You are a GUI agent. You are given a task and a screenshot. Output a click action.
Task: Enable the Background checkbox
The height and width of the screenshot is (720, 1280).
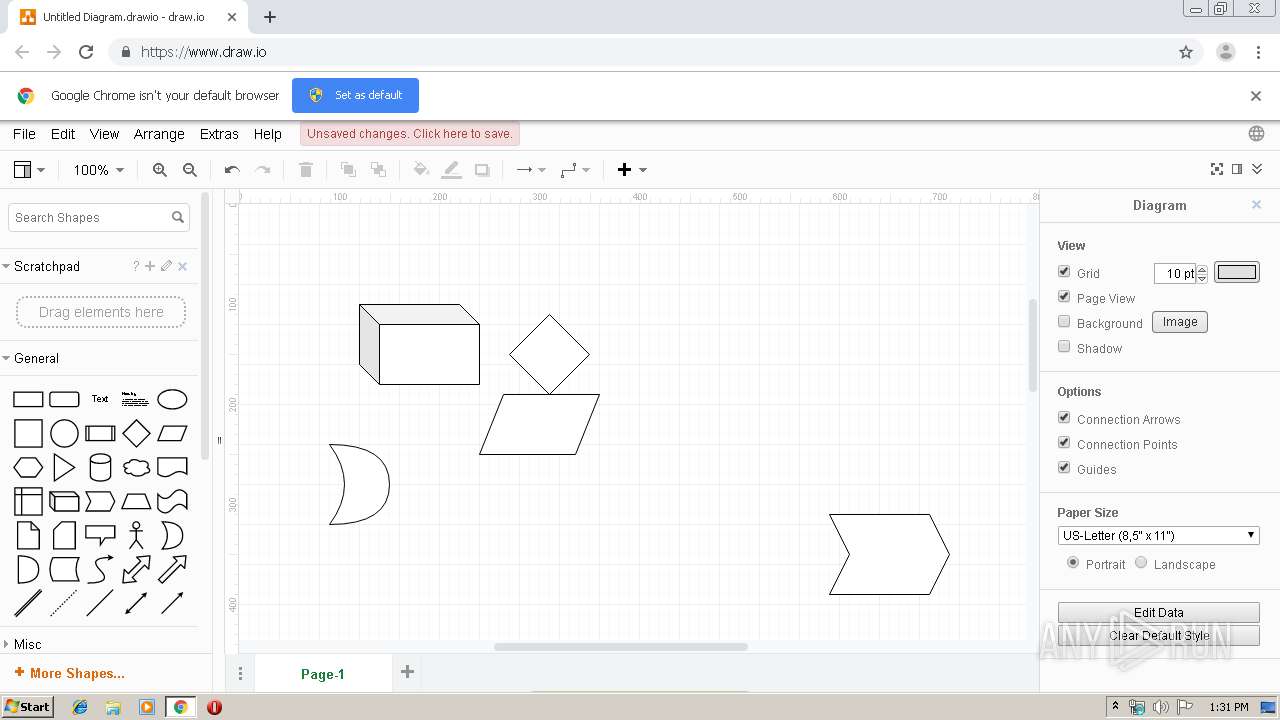click(1064, 322)
